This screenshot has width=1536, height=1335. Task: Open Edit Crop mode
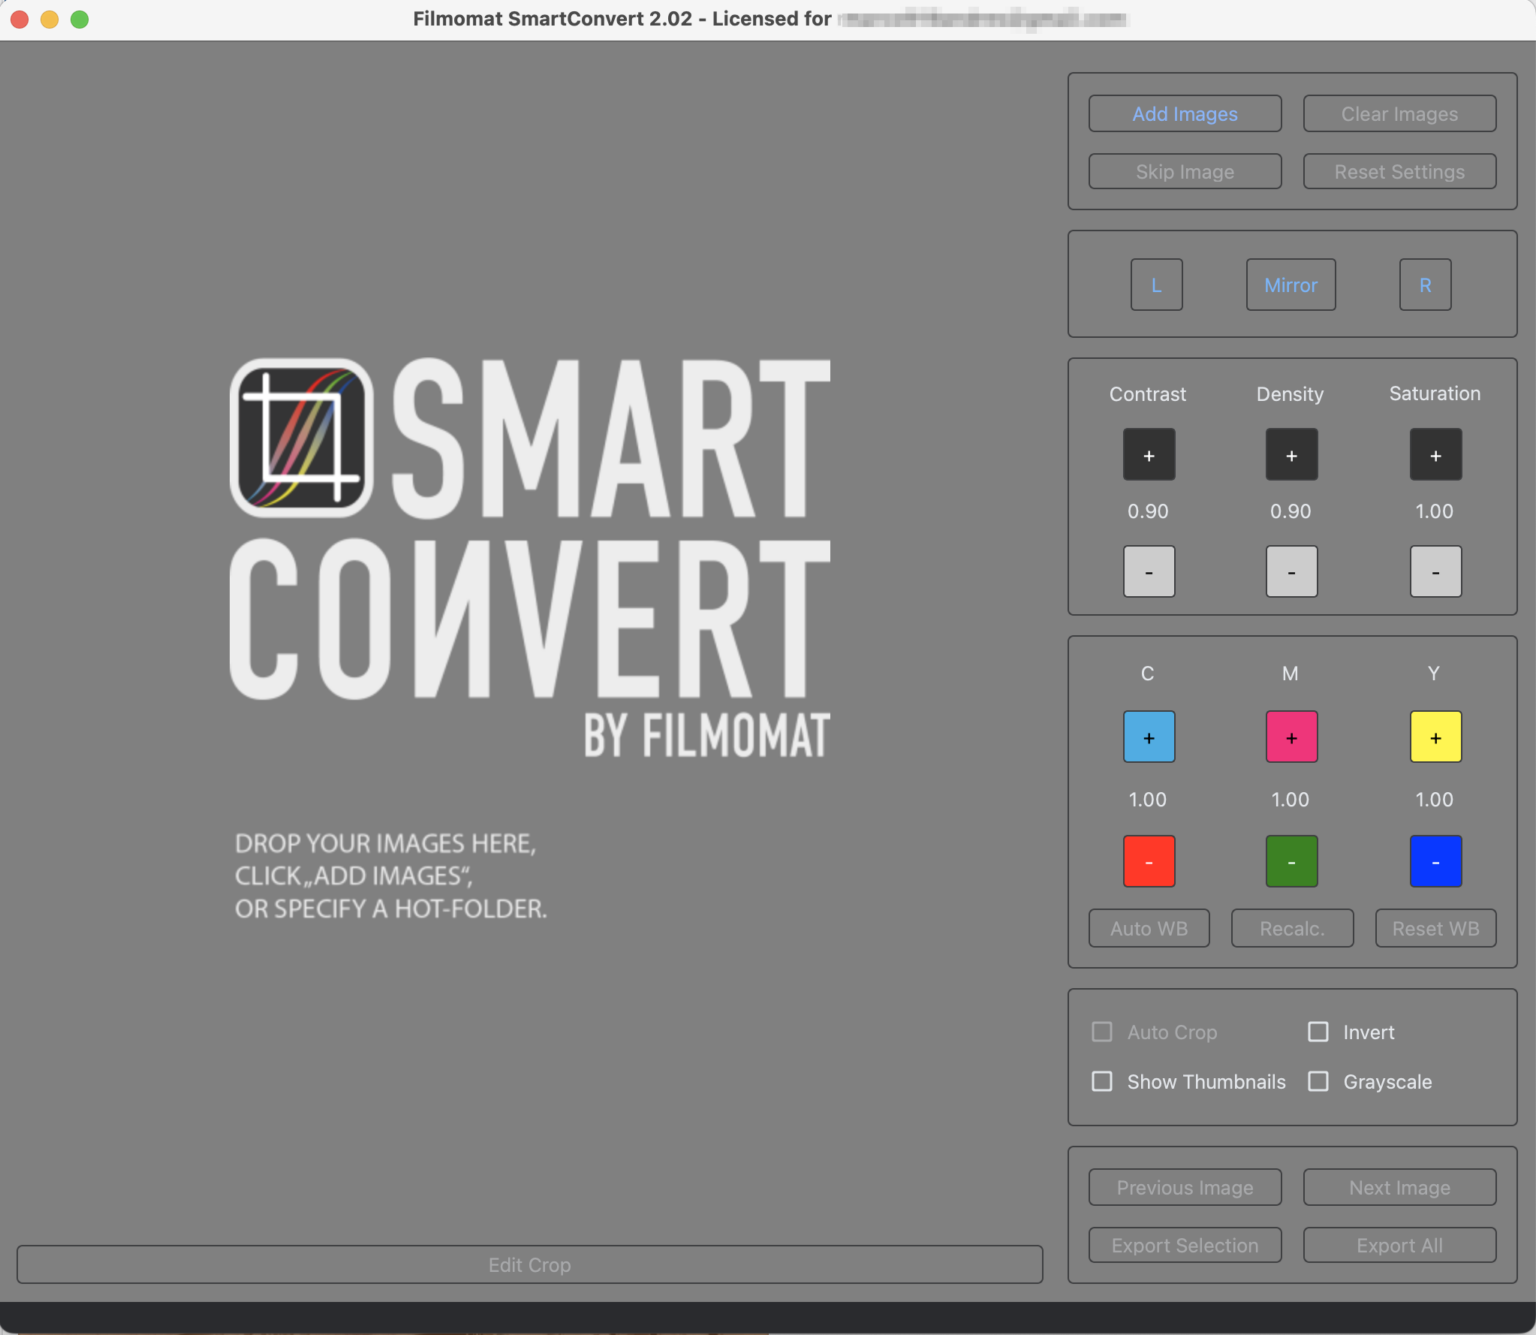pyautogui.click(x=529, y=1264)
